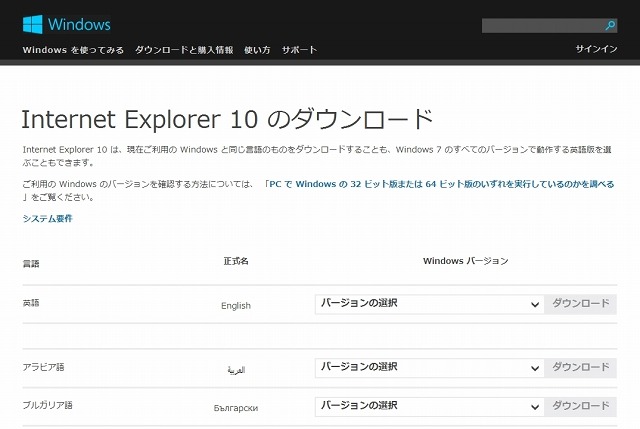Click the 'サインイン' link
Screen dimensions: 640x429
coord(596,49)
